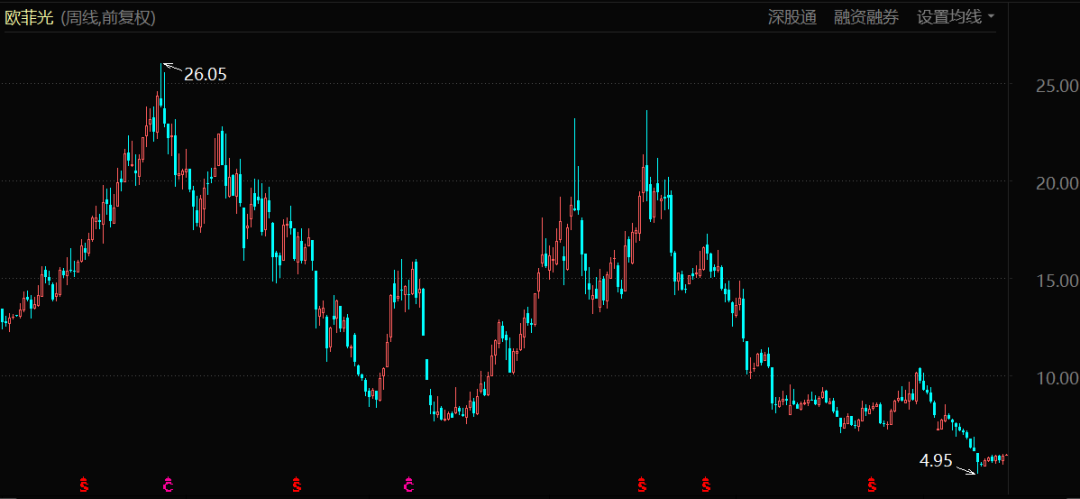Select the 融资融券 tag

pyautogui.click(x=866, y=17)
